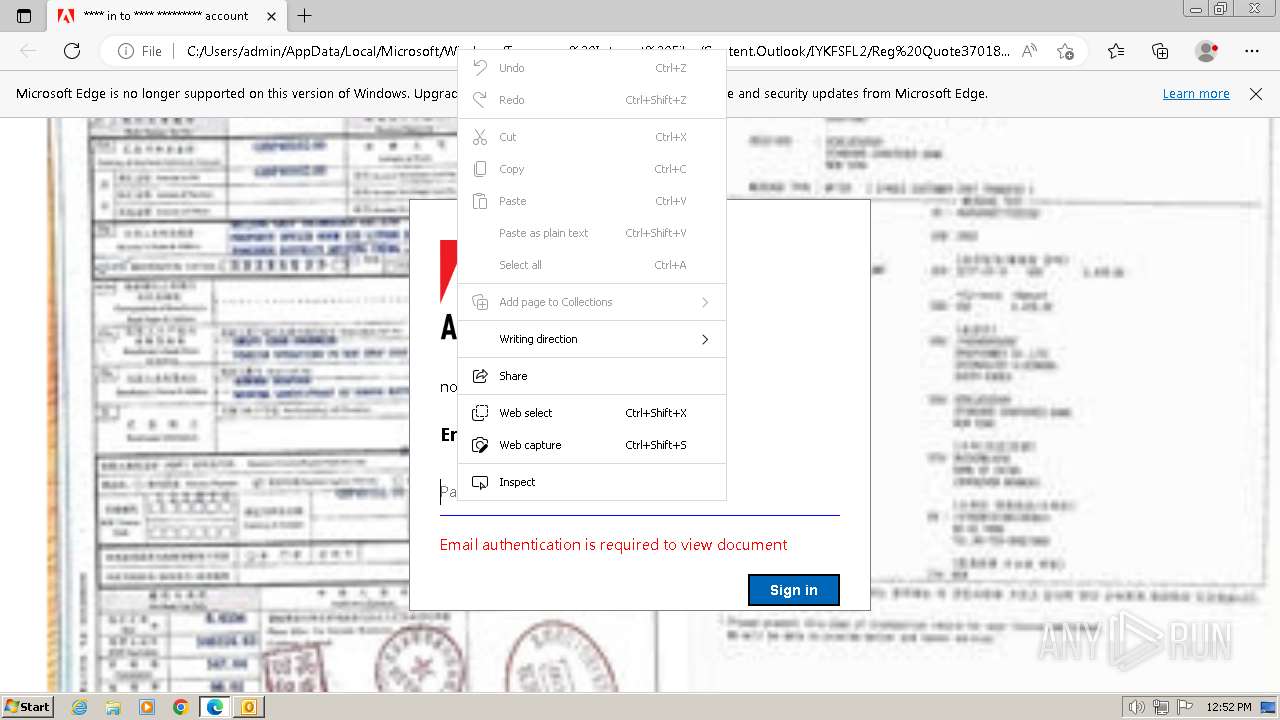1280x720 pixels.
Task: Open Inspect from the context menu
Action: click(592, 482)
